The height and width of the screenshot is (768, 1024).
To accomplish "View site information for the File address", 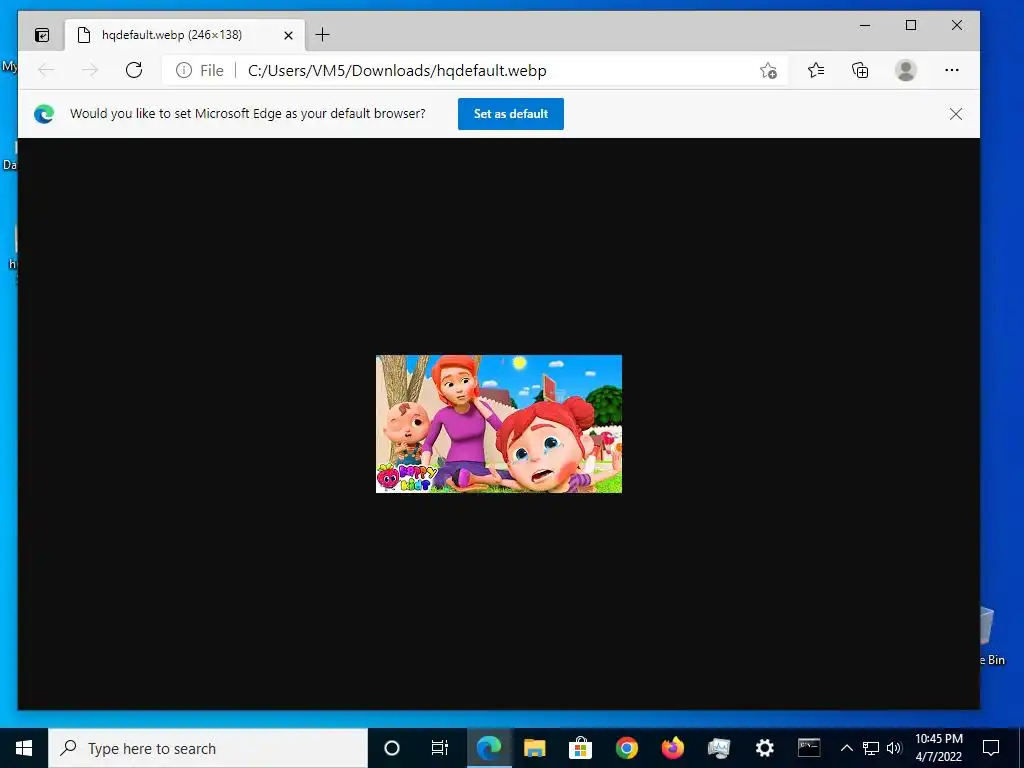I will click(x=200, y=71).
